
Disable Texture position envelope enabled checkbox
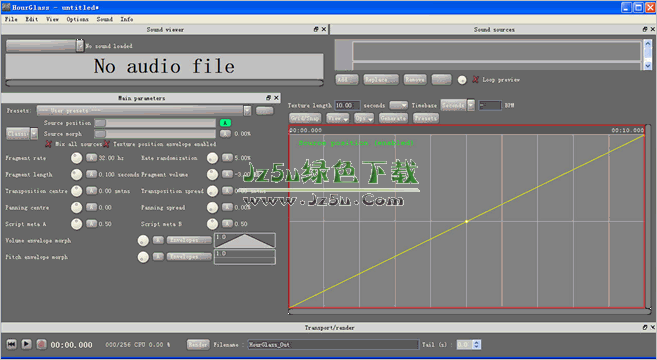click(107, 144)
